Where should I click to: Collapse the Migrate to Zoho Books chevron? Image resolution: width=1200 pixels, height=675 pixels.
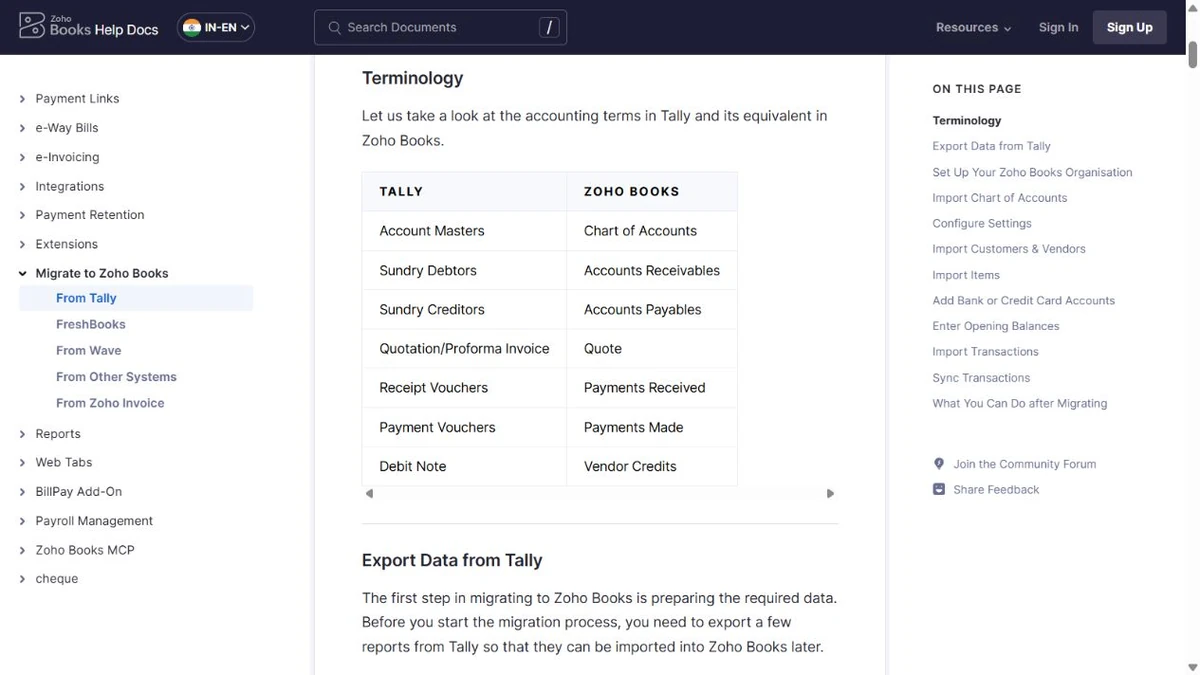(23, 273)
